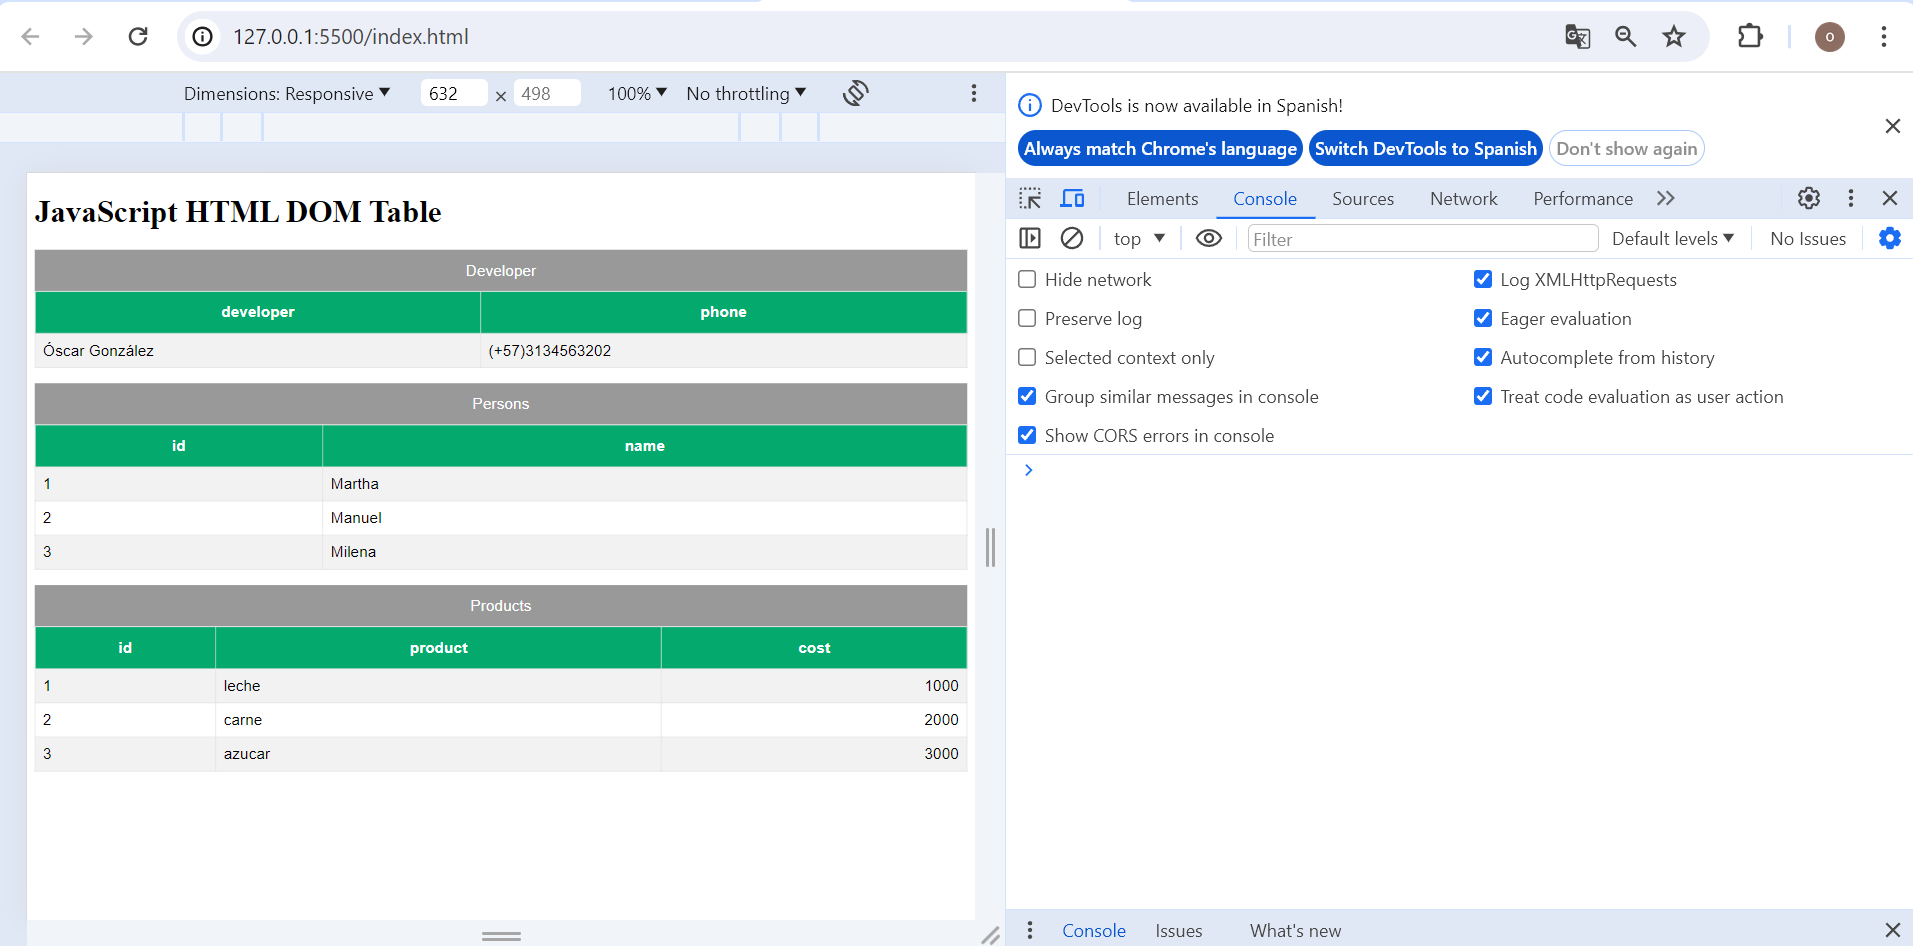Open zoom magnifier icon in address bar
The width and height of the screenshot is (1913, 946).
(x=1626, y=37)
